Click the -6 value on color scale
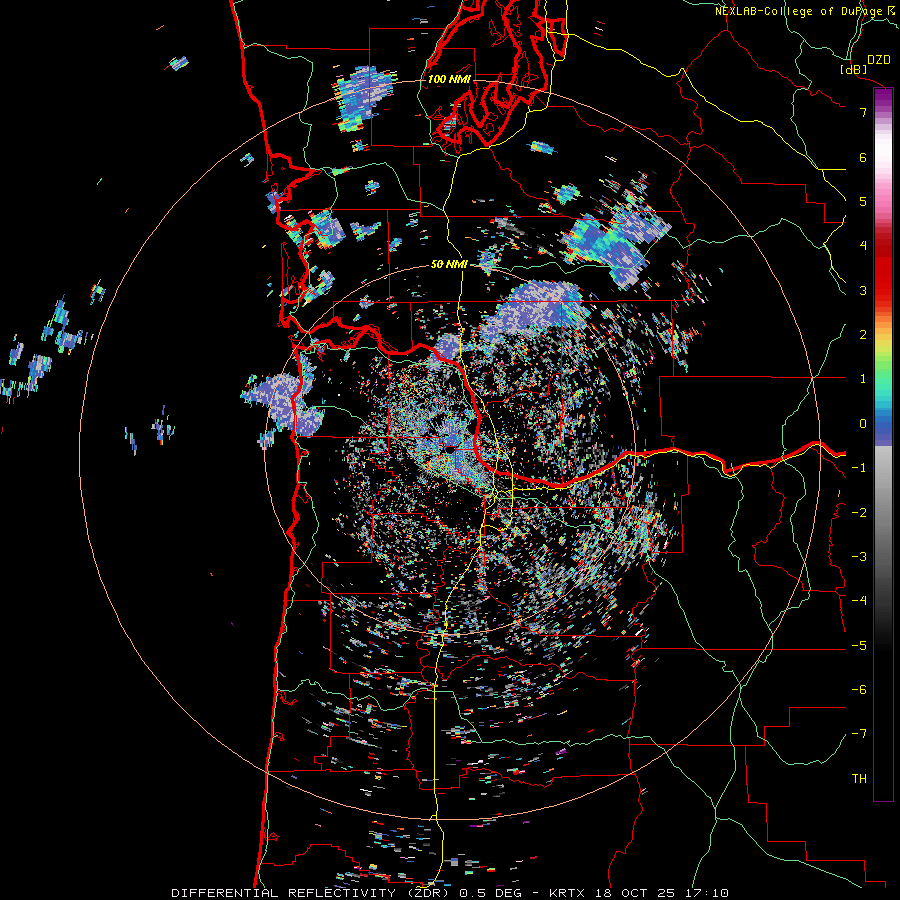Viewport: 900px width, 900px height. point(859,689)
